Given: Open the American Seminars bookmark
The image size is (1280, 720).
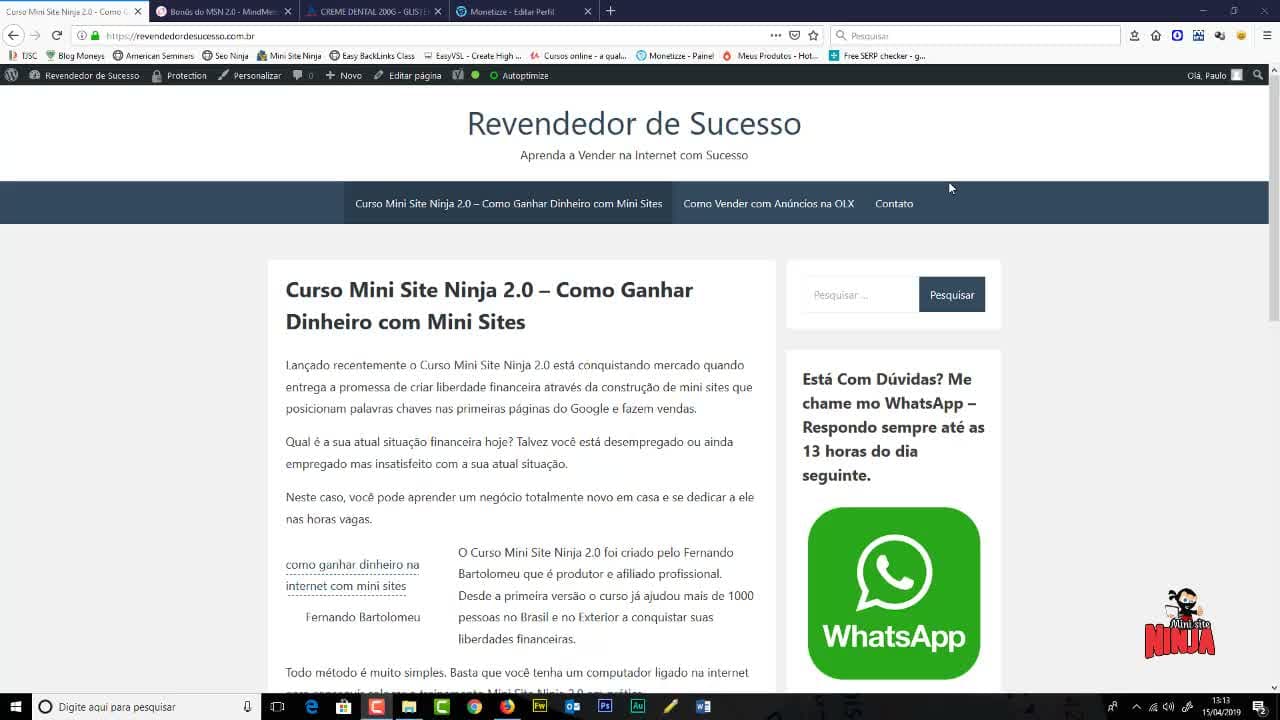Looking at the screenshot, I should (x=153, y=56).
